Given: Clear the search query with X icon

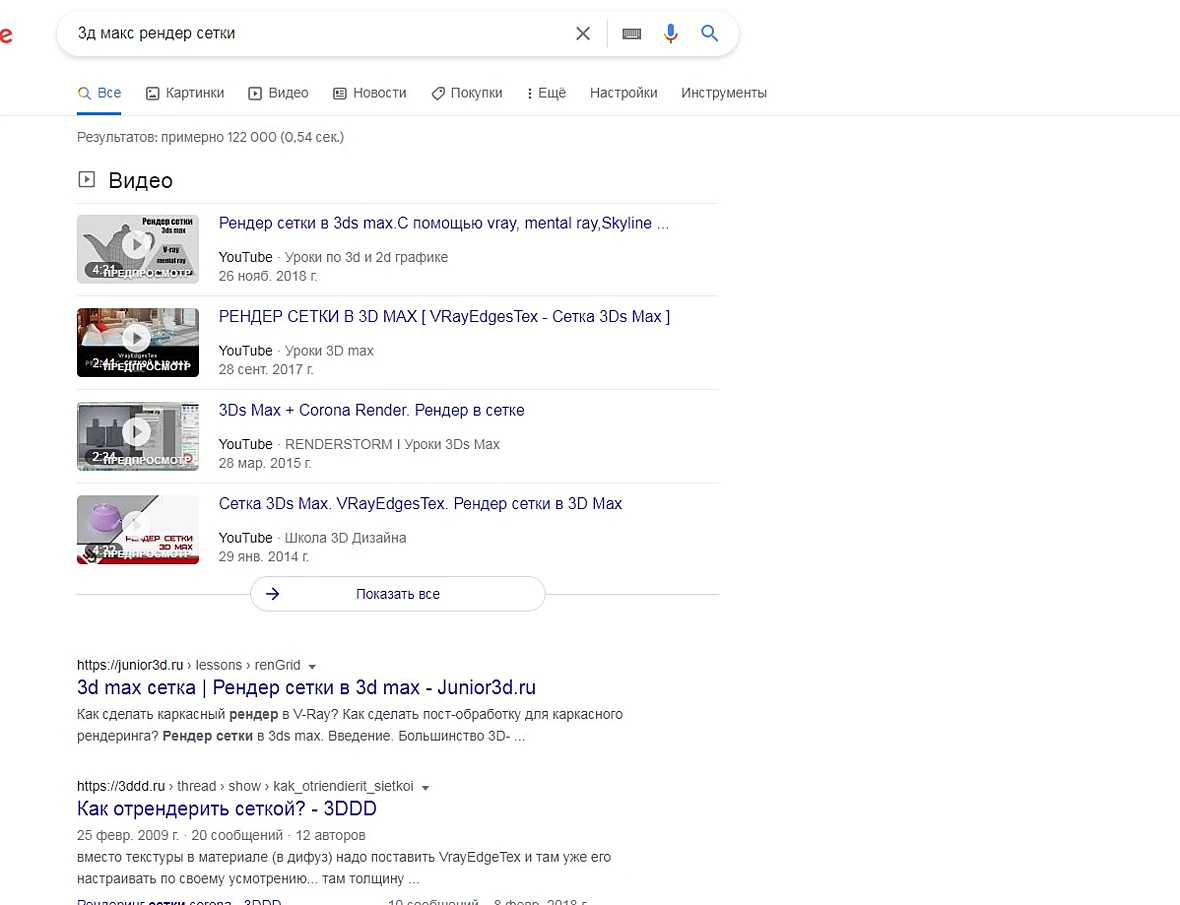Looking at the screenshot, I should click(582, 33).
